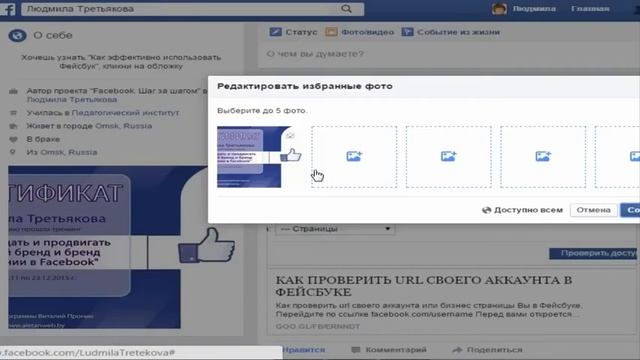This screenshot has width=640, height=360.
Task: Open the Omsk, Russia link in Живет в городе
Action: pos(123,126)
